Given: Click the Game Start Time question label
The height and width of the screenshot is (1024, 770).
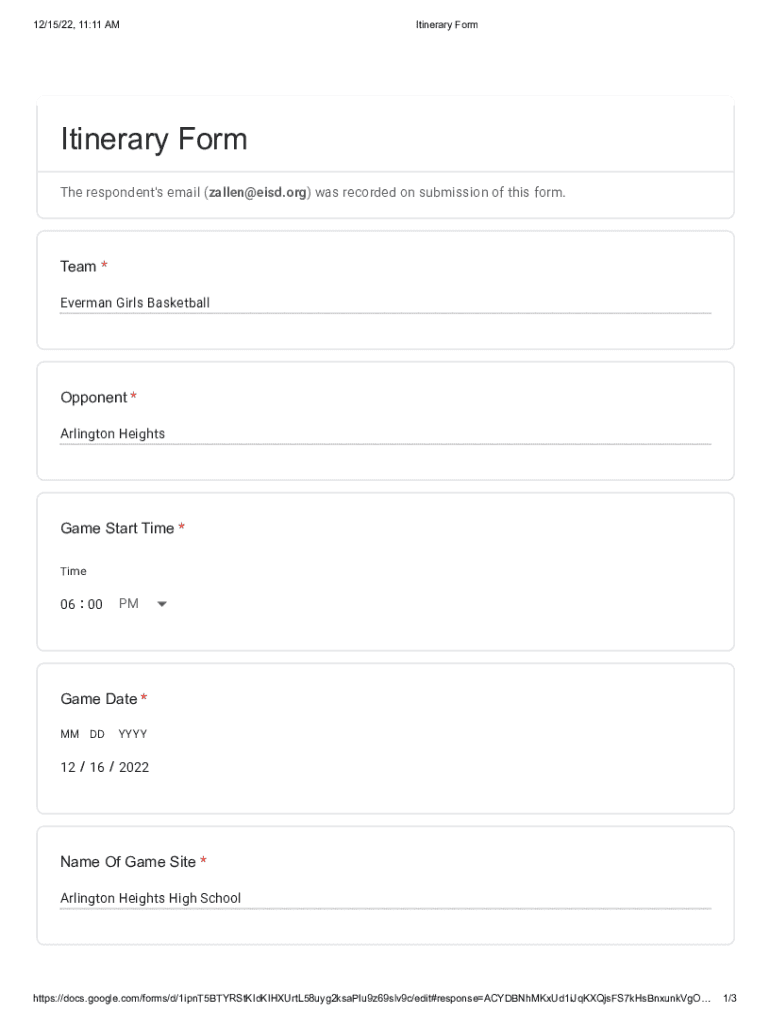Looking at the screenshot, I should pos(117,528).
